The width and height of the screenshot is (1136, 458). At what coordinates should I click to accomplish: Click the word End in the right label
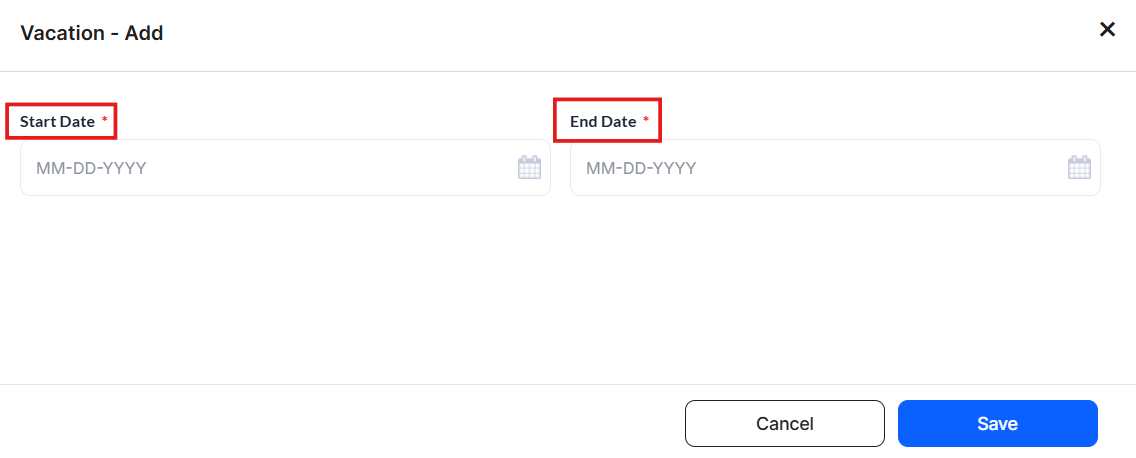(x=582, y=121)
